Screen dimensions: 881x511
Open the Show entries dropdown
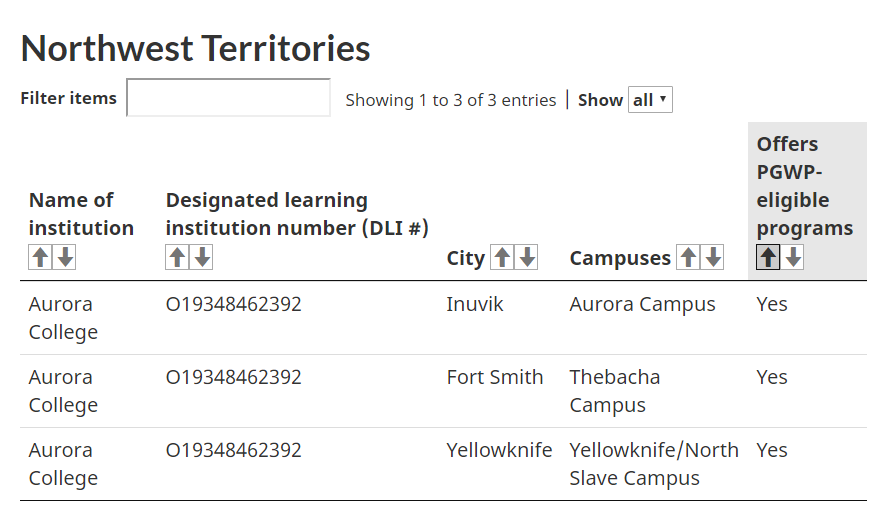tap(650, 100)
